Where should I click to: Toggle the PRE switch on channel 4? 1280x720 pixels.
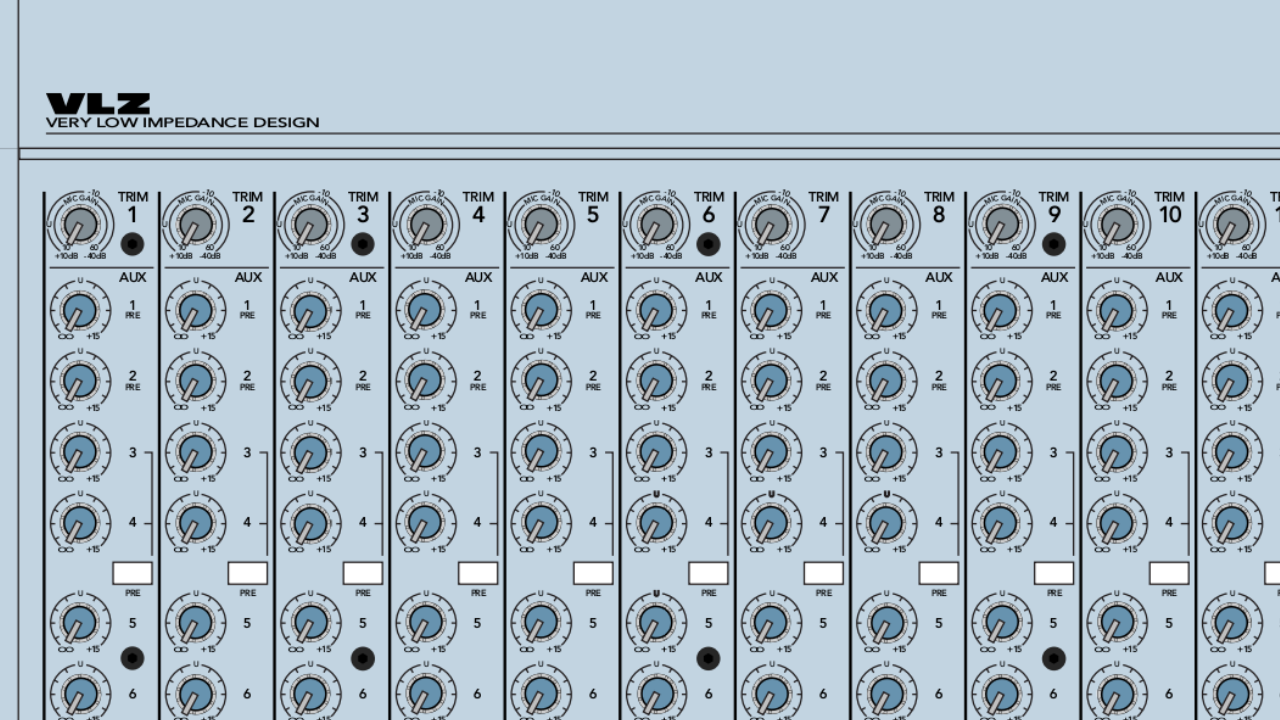coord(478,573)
